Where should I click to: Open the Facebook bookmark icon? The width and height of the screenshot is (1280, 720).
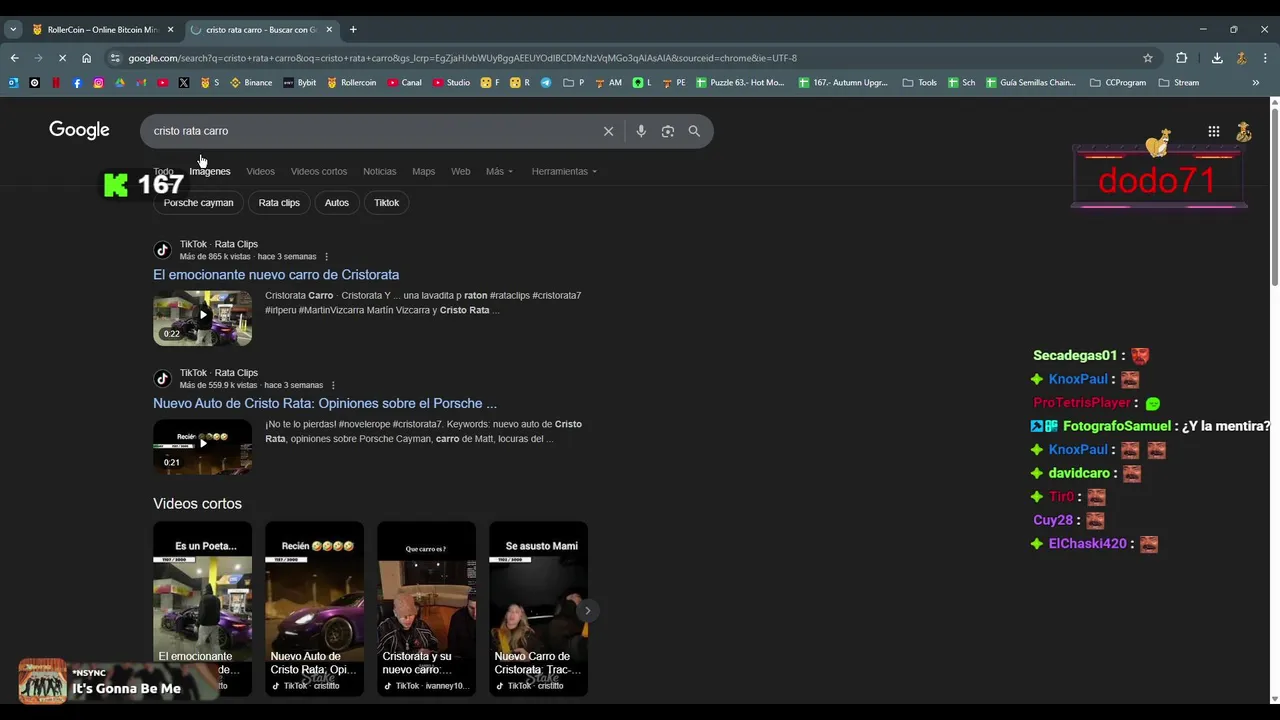tap(77, 83)
